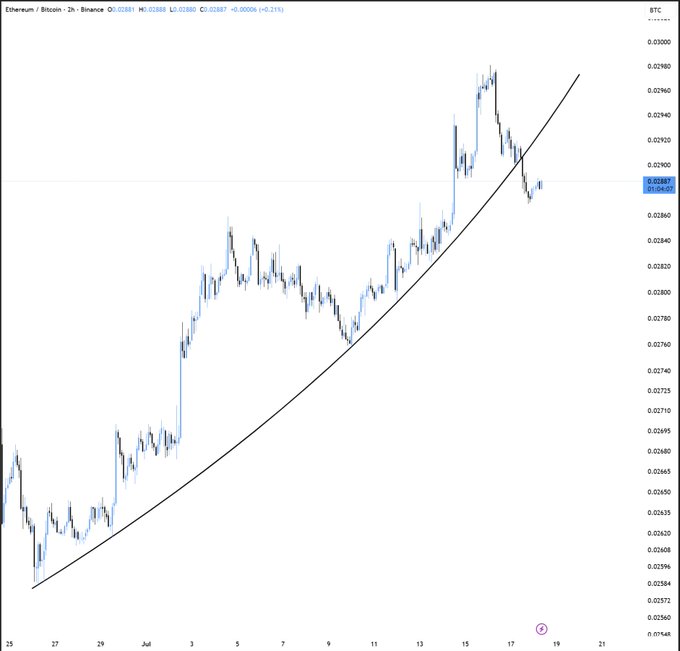Click the 0.02920 price scale label

click(x=659, y=140)
